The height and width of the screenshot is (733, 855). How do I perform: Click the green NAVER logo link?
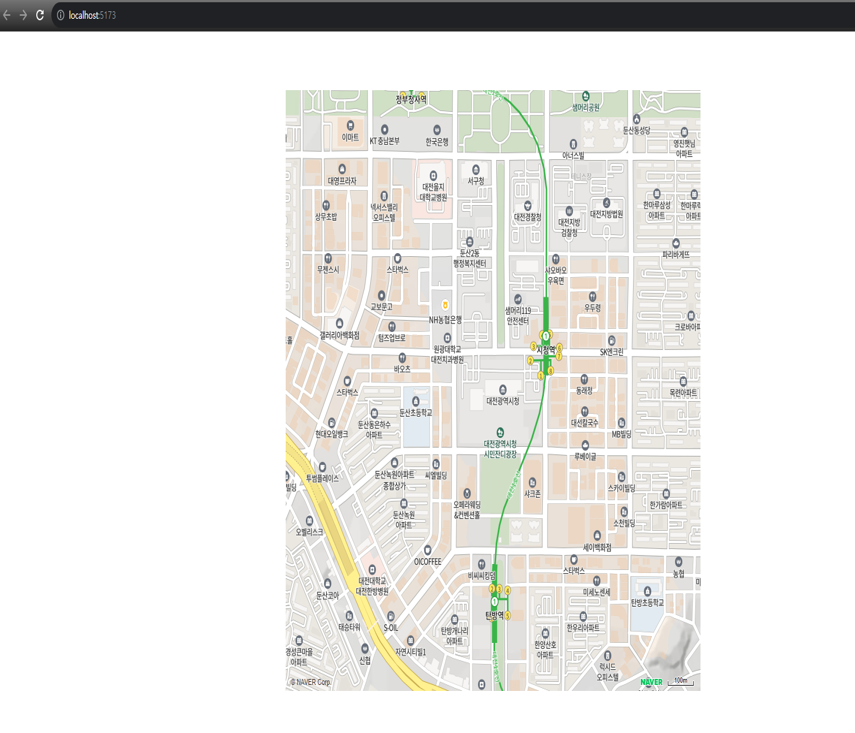point(651,682)
